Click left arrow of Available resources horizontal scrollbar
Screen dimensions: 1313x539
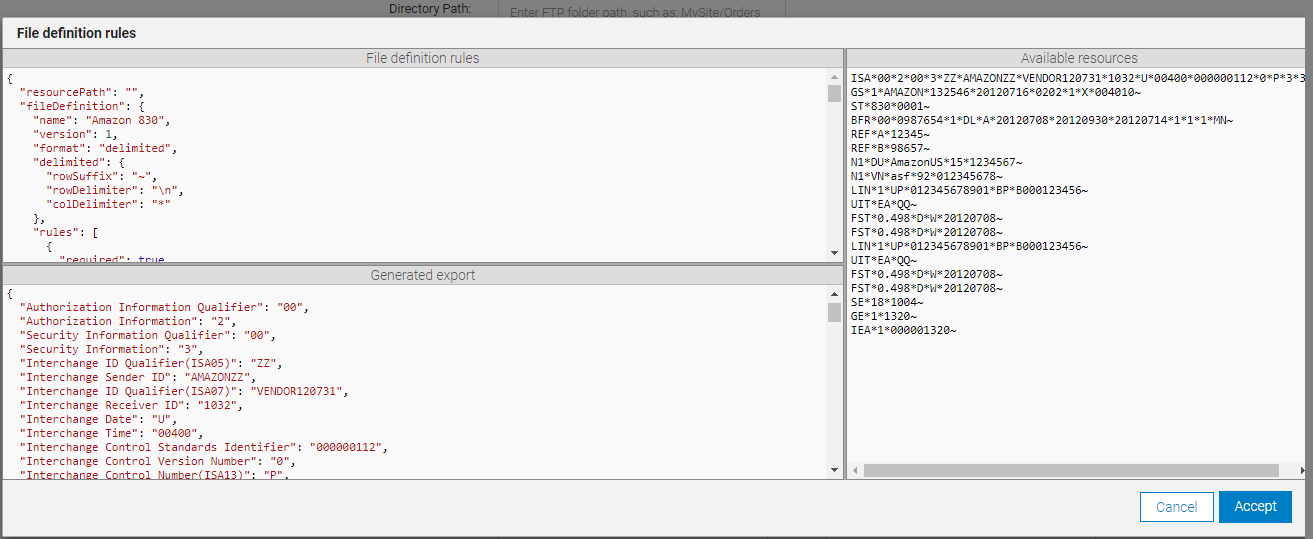pos(855,470)
